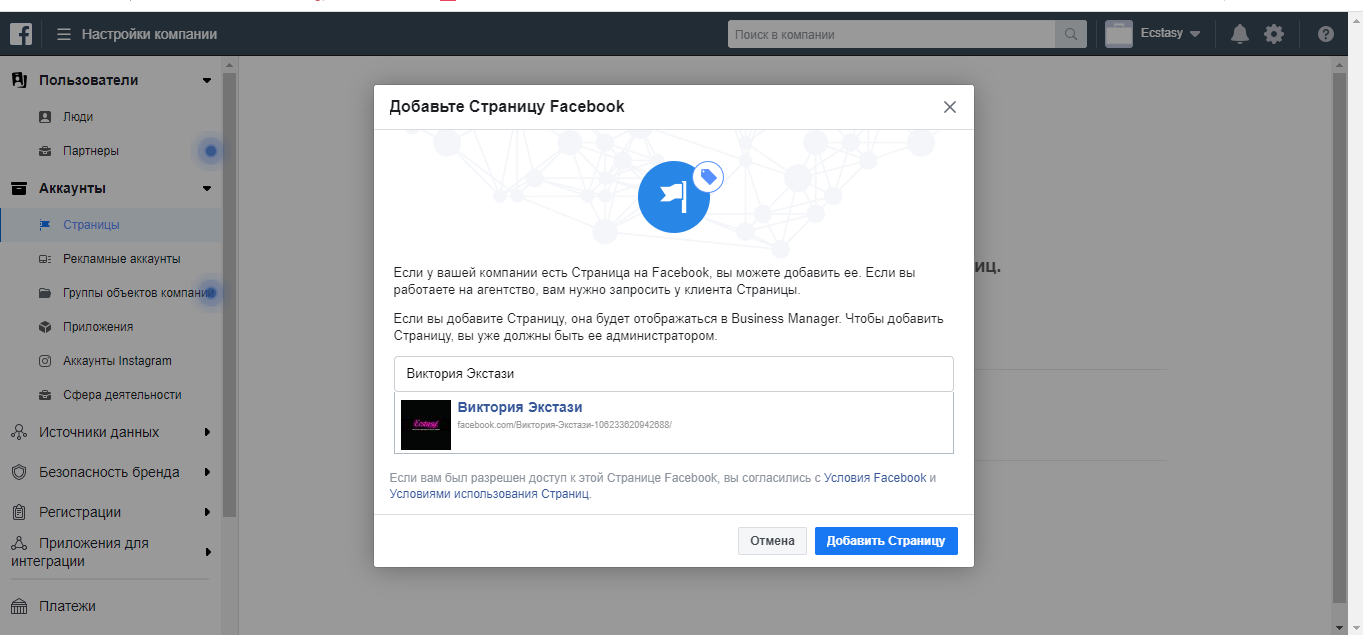Image resolution: width=1363 pixels, height=635 pixels.
Task: Open the help question mark icon
Action: coord(1326,34)
